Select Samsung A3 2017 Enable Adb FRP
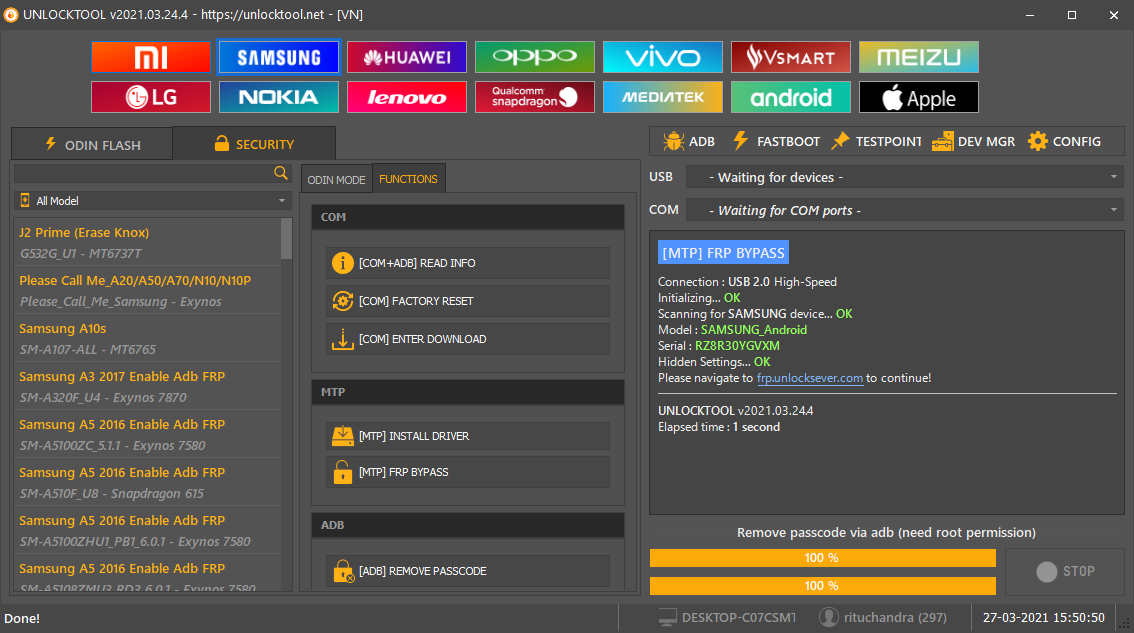1134x633 pixels. point(147,386)
